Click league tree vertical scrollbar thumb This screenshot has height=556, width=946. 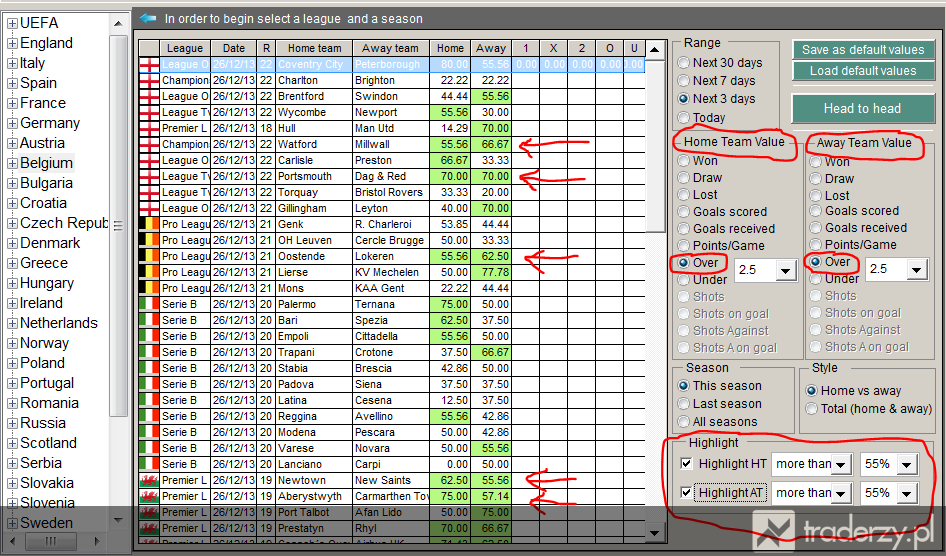coord(118,226)
